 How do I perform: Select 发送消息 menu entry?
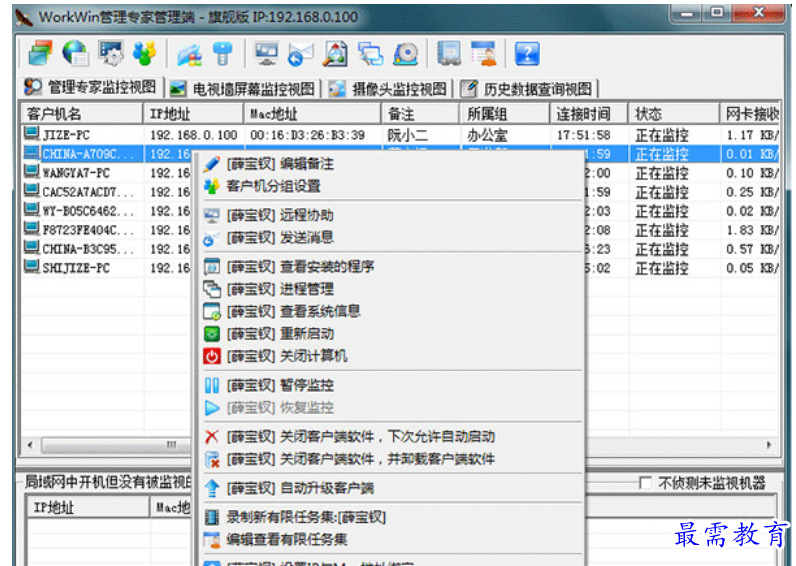pos(388,237)
